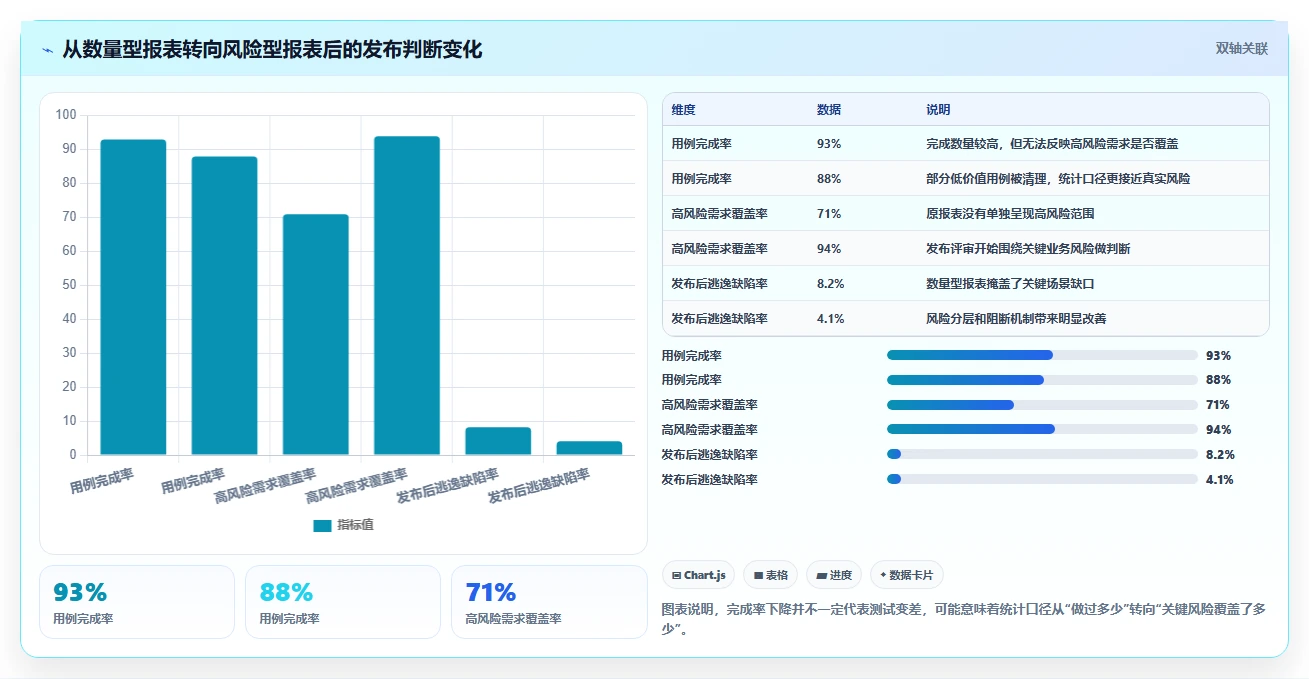Click the tallest chart bar at value 94
The height and width of the screenshot is (679, 1309).
[x=407, y=296]
